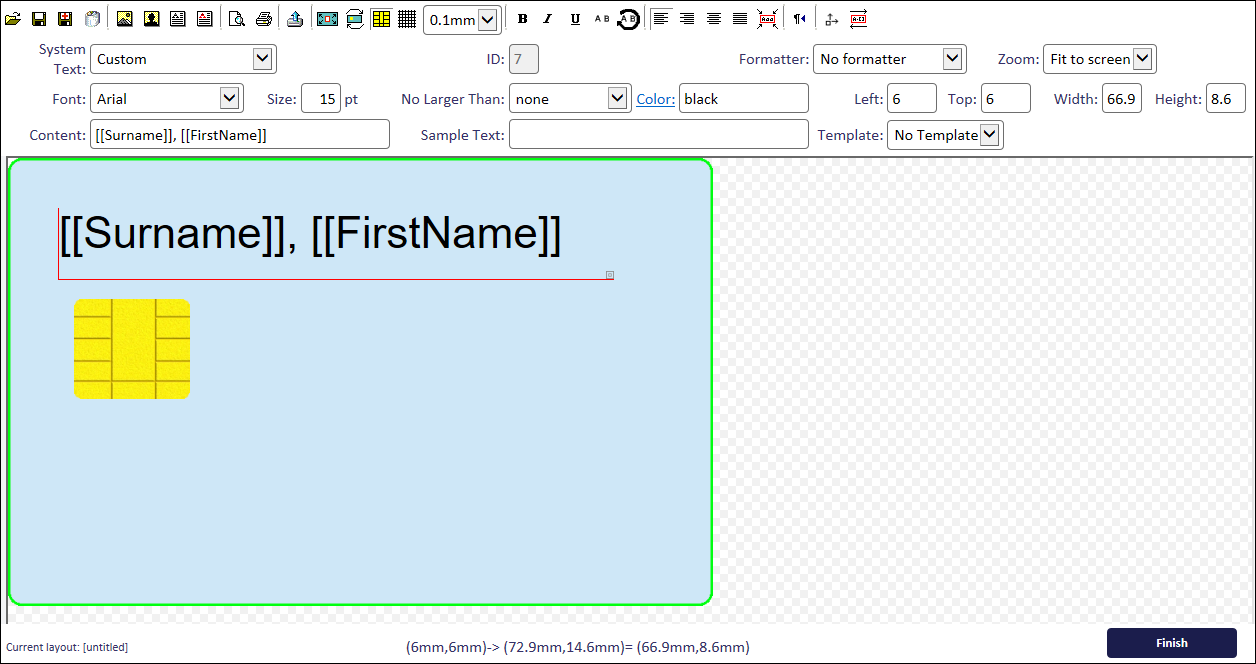The image size is (1256, 664).
Task: Save layout with the floppy disk icon
Action: 39,18
